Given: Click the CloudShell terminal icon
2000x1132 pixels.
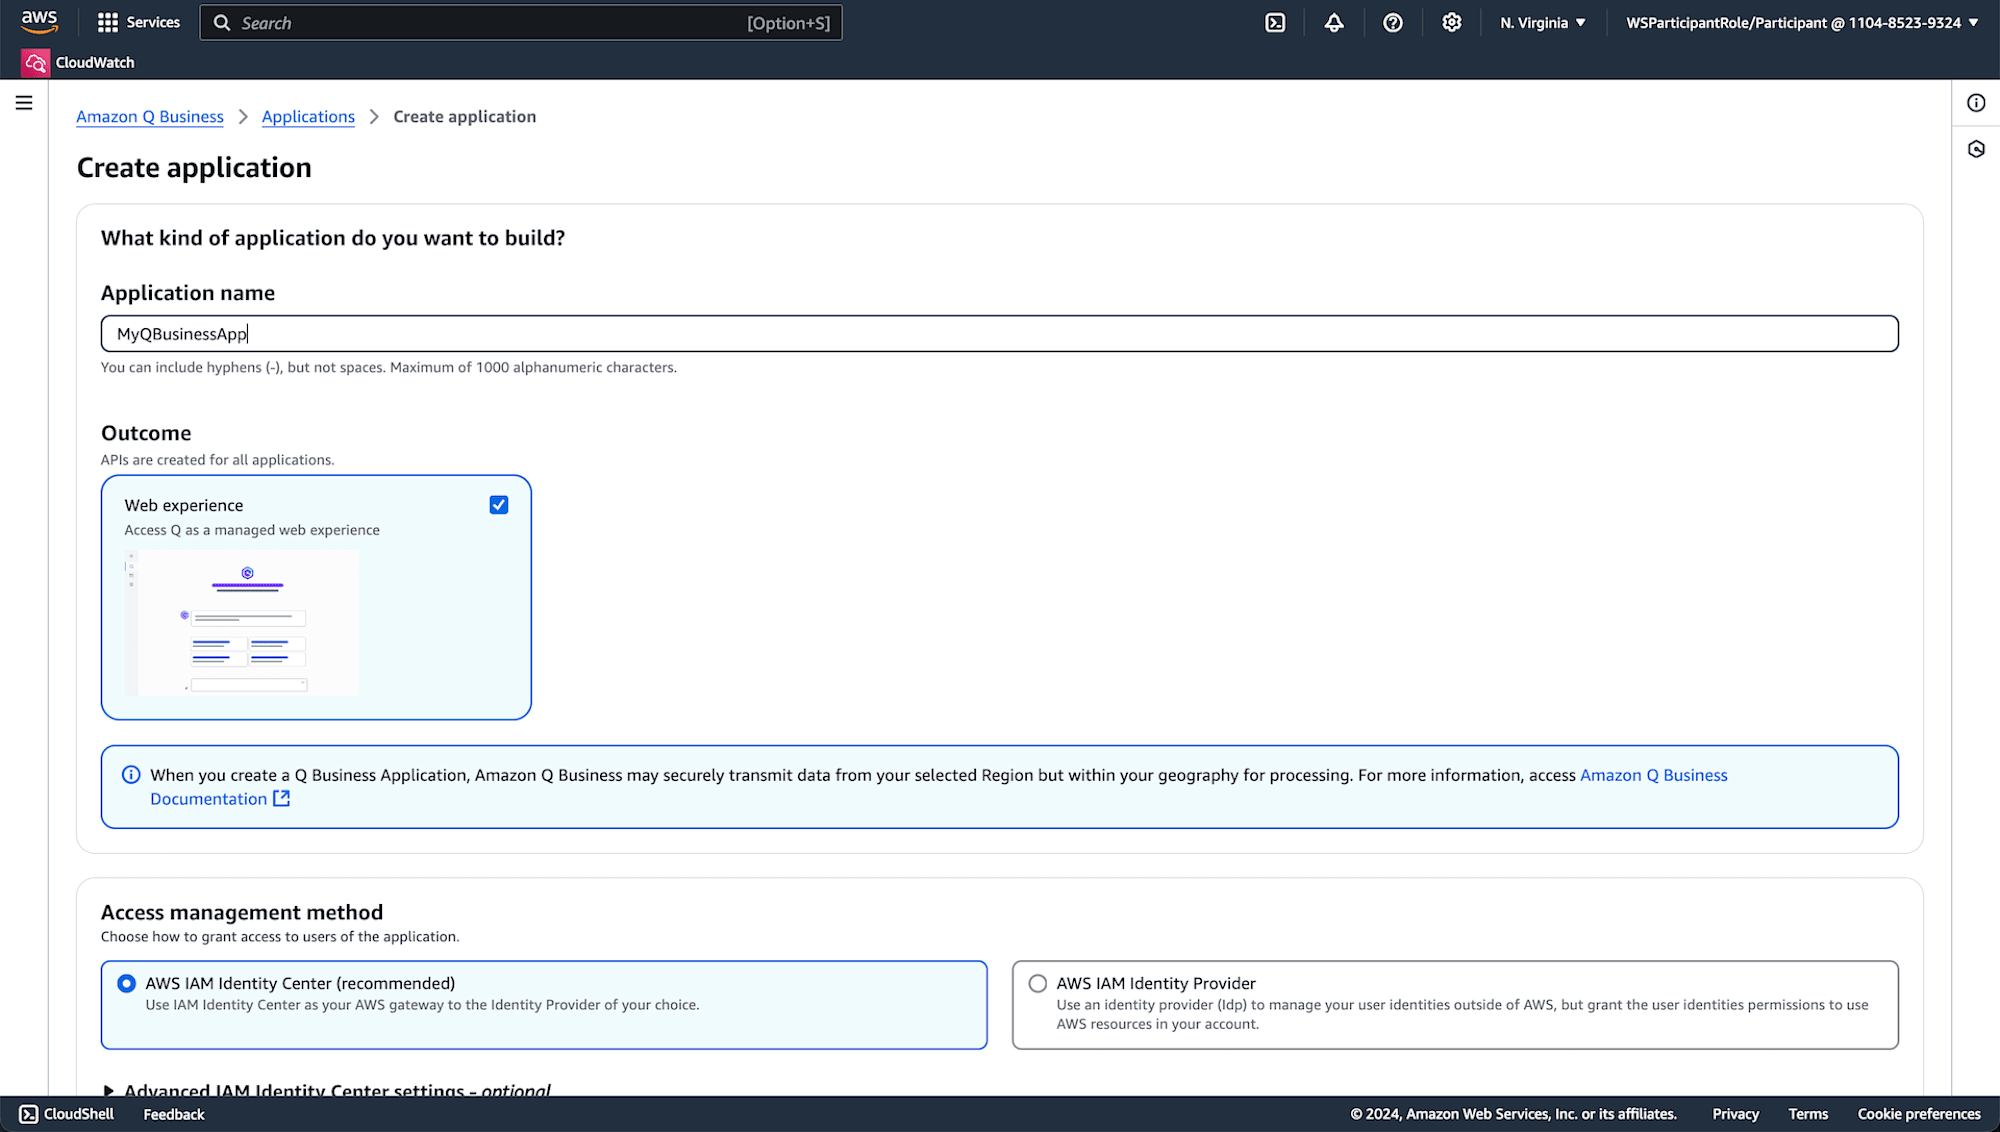Looking at the screenshot, I should point(1275,22).
